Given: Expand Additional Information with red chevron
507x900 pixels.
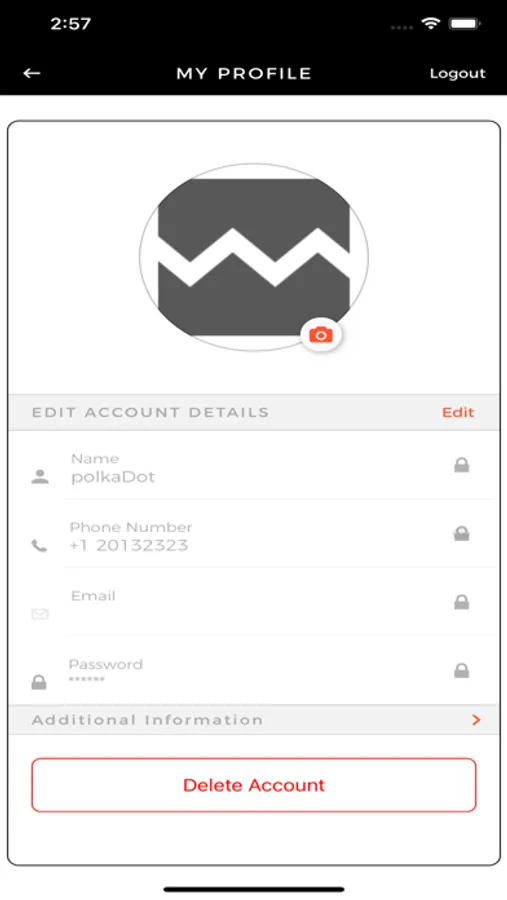Looking at the screenshot, I should [475, 720].
